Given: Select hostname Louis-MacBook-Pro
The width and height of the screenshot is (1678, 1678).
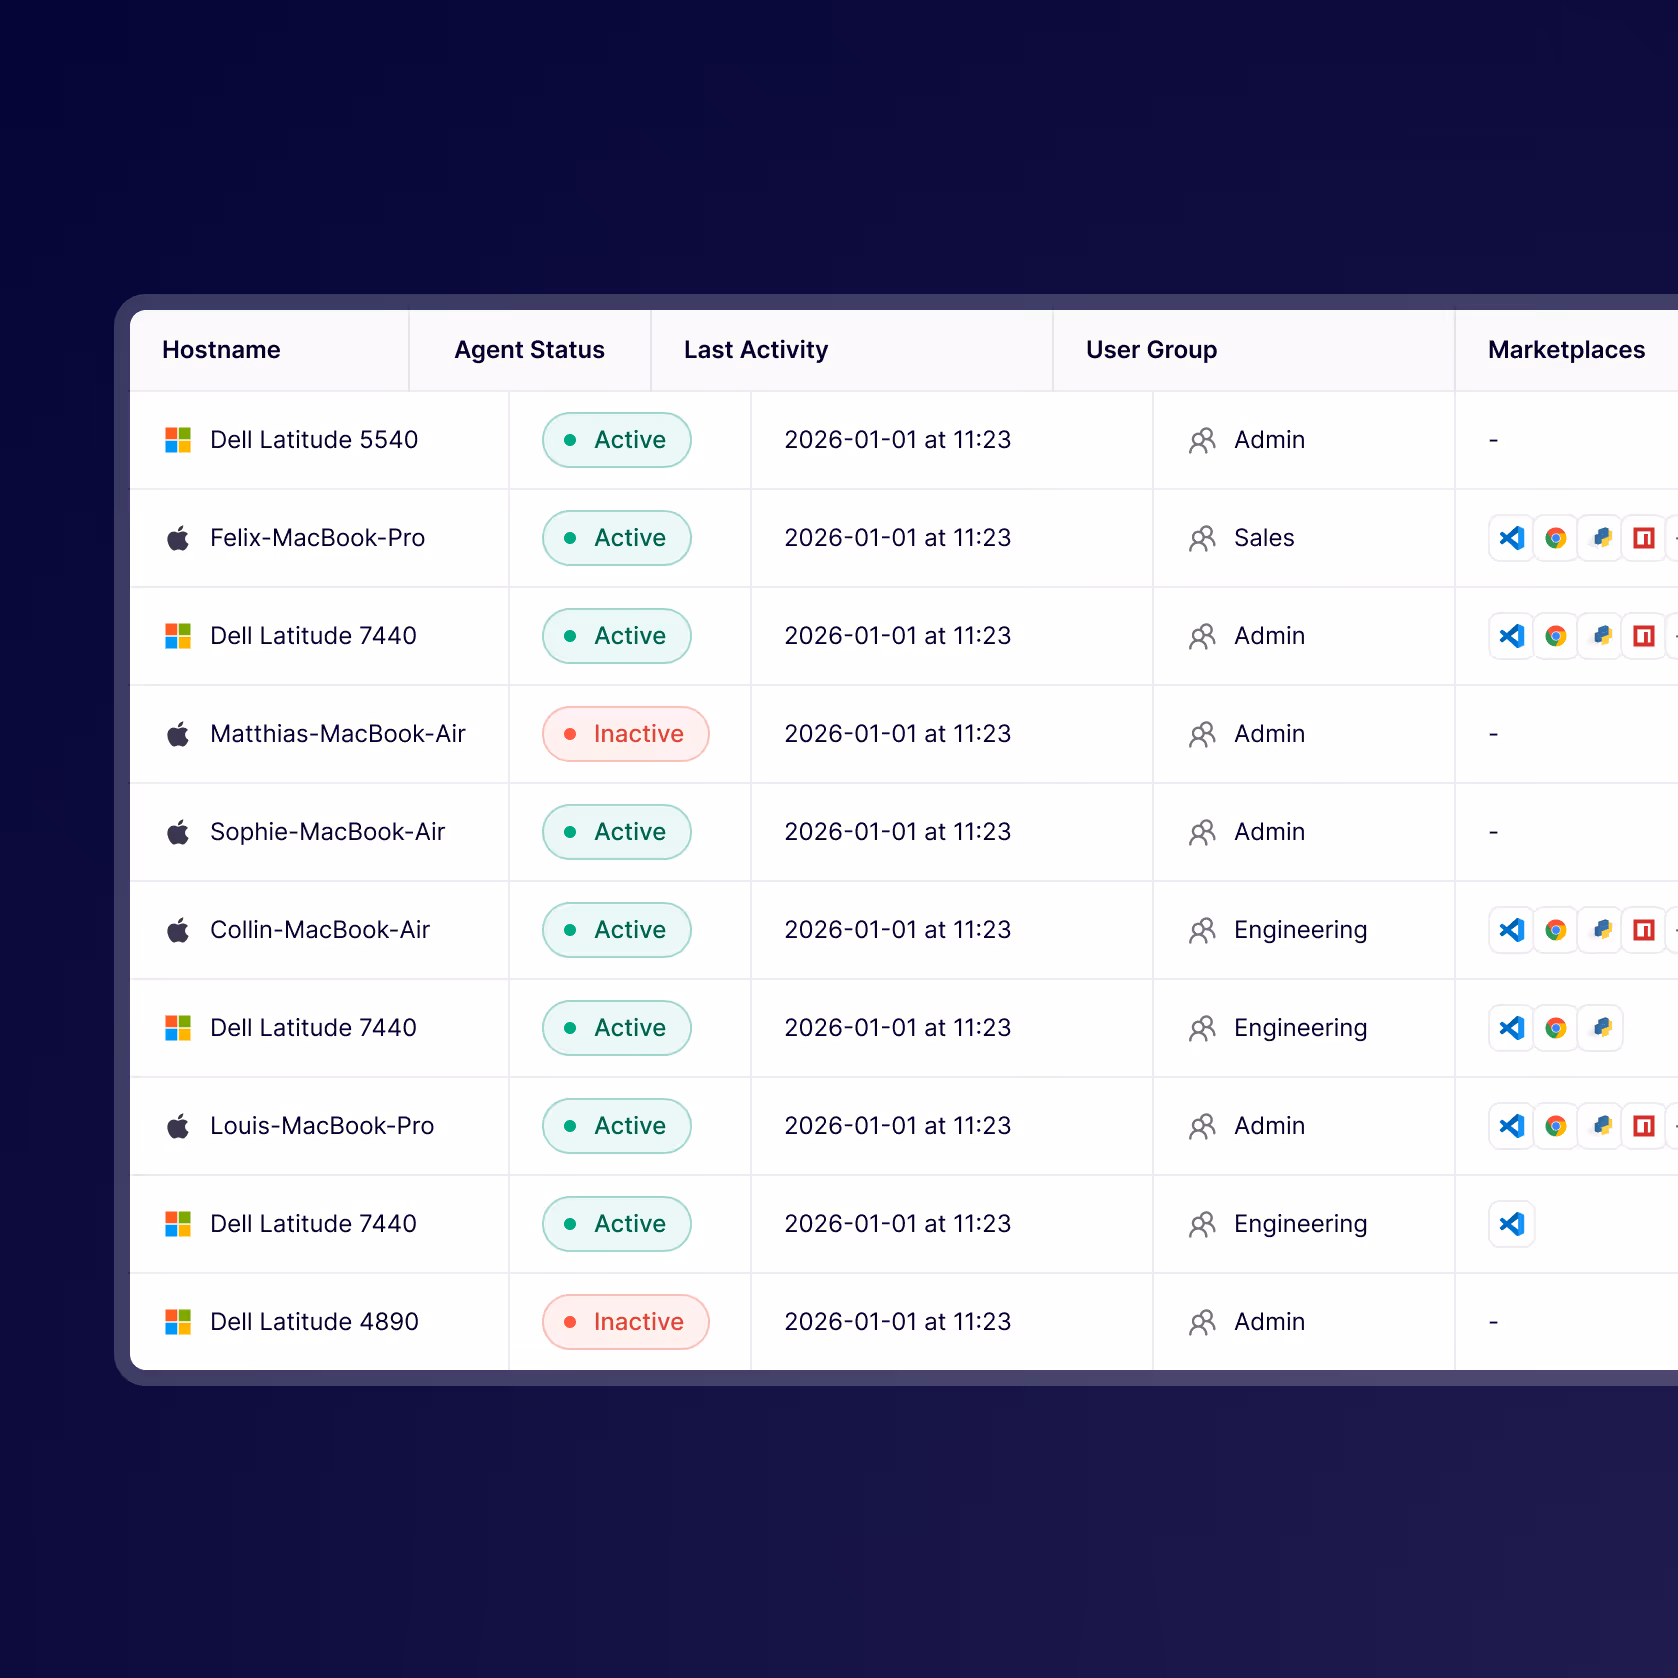Looking at the screenshot, I should pos(322,1126).
